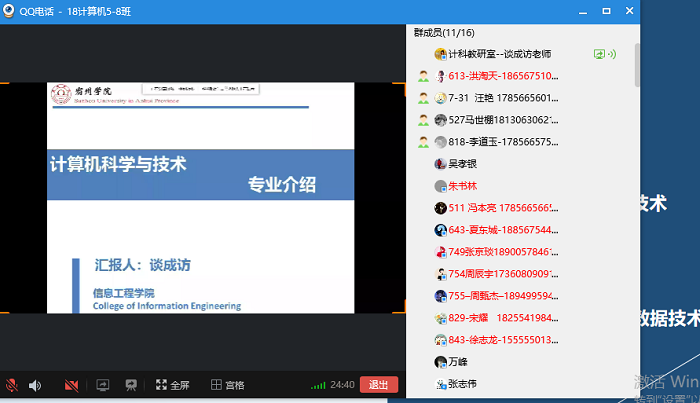The height and width of the screenshot is (403, 700).
Task: Click the avatar of 613-洪海天
Action: [441, 76]
